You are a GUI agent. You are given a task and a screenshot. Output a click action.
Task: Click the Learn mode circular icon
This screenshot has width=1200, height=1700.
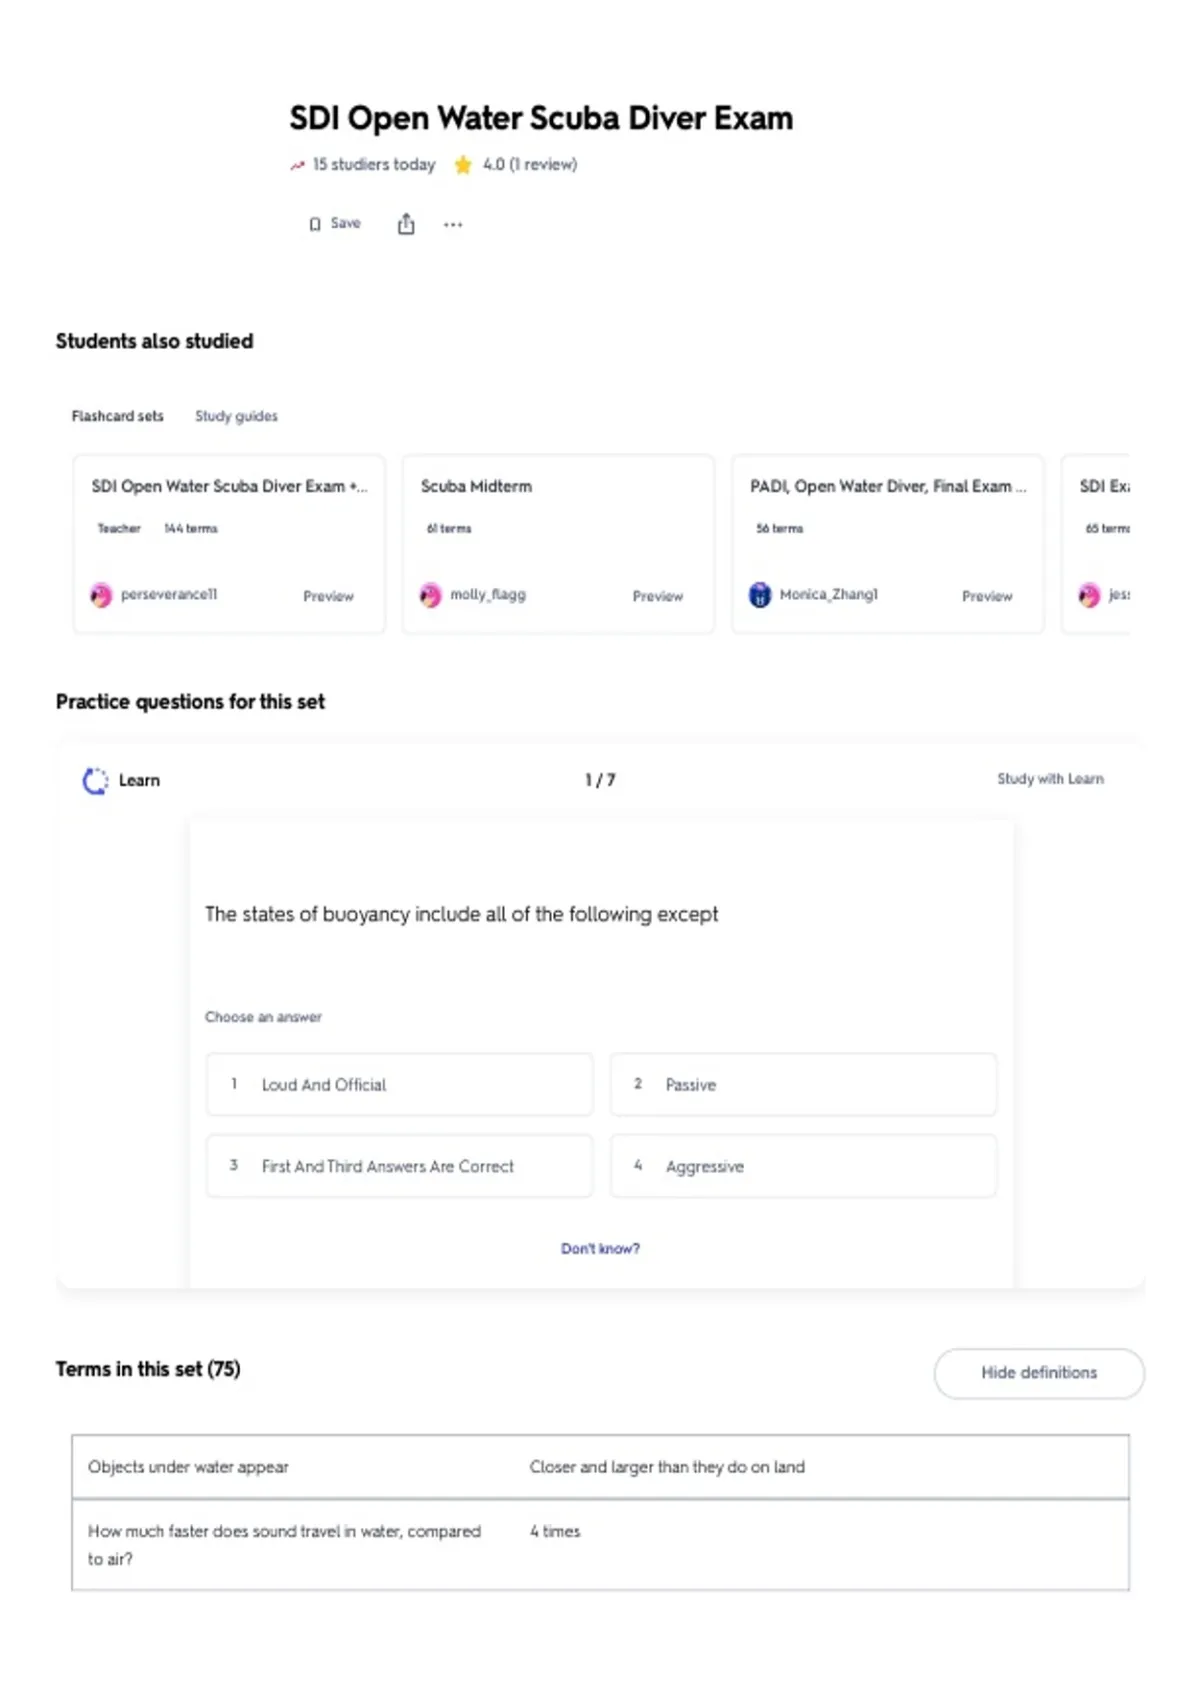[95, 781]
